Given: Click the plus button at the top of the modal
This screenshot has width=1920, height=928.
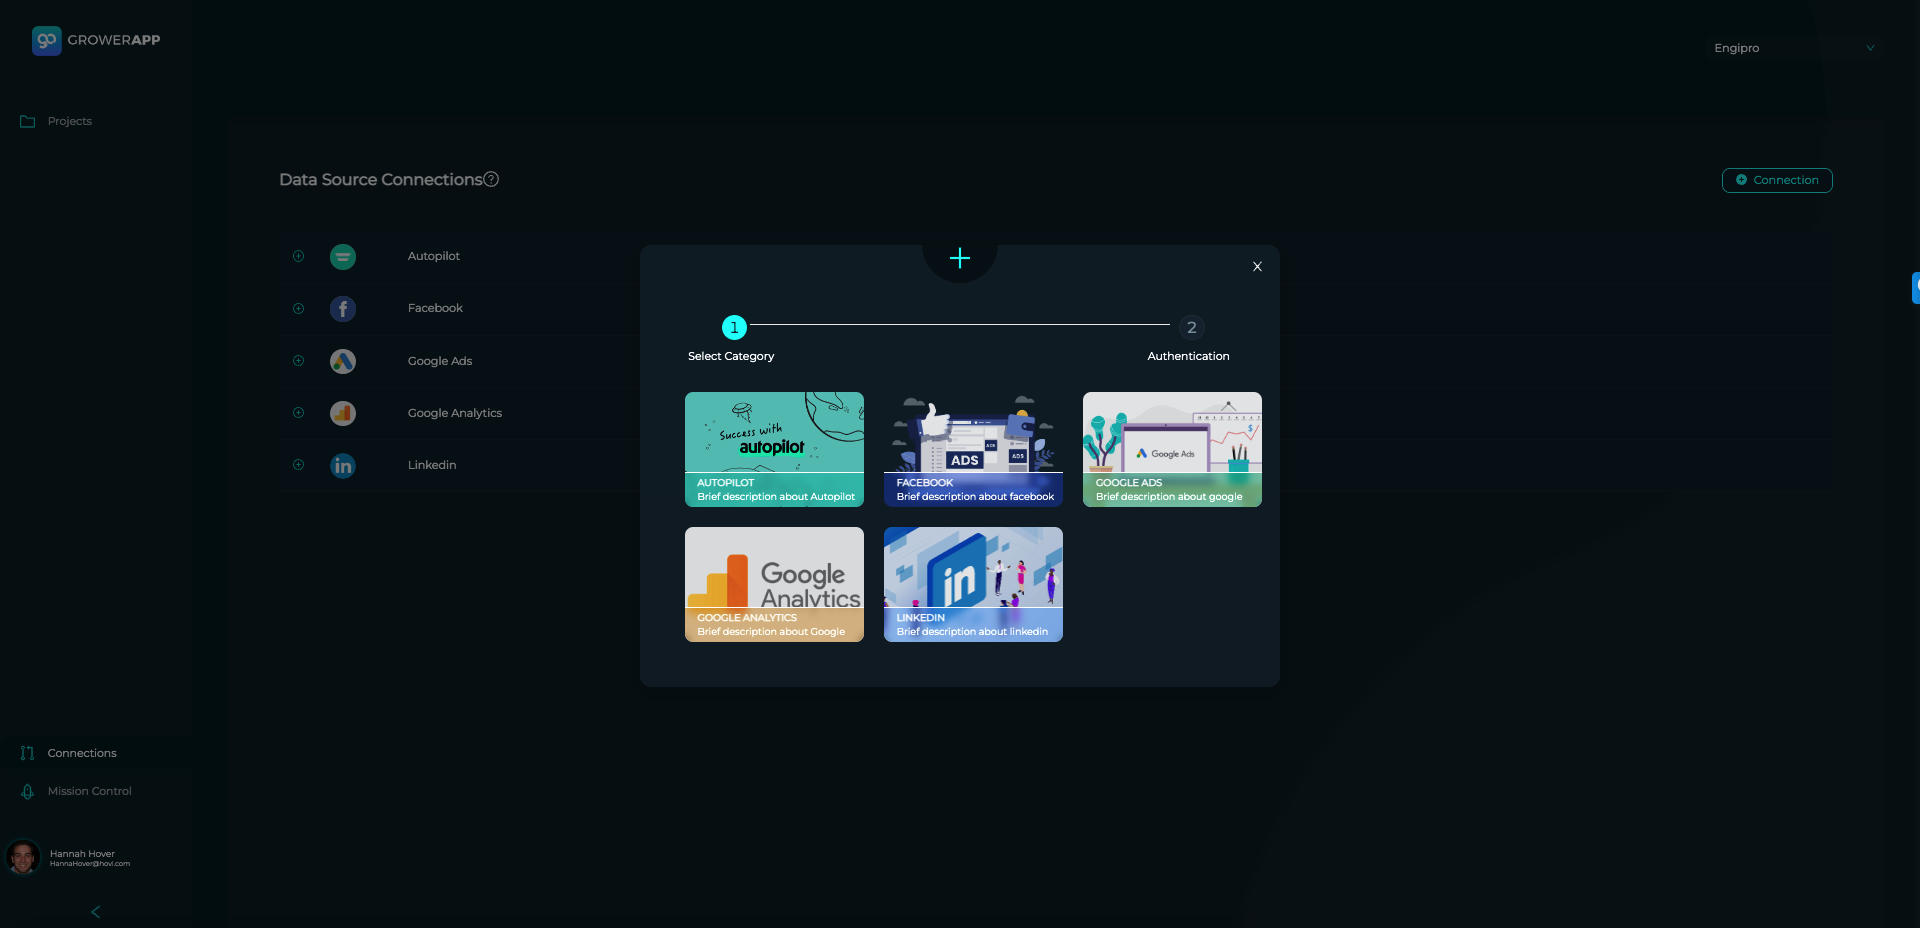Looking at the screenshot, I should (x=959, y=258).
